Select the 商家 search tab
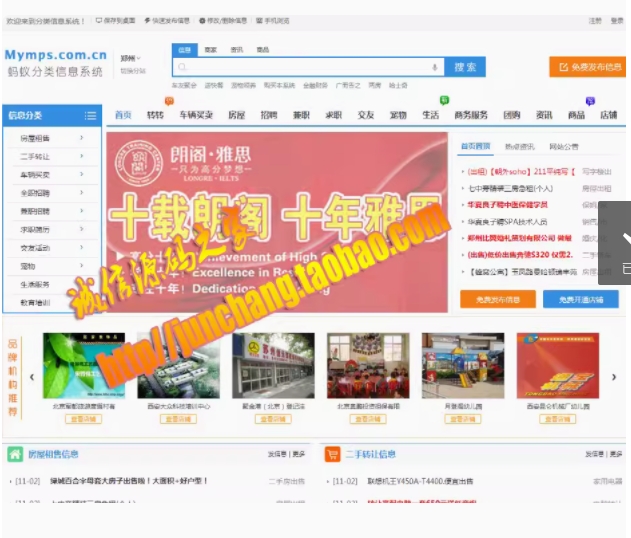 tap(210, 50)
